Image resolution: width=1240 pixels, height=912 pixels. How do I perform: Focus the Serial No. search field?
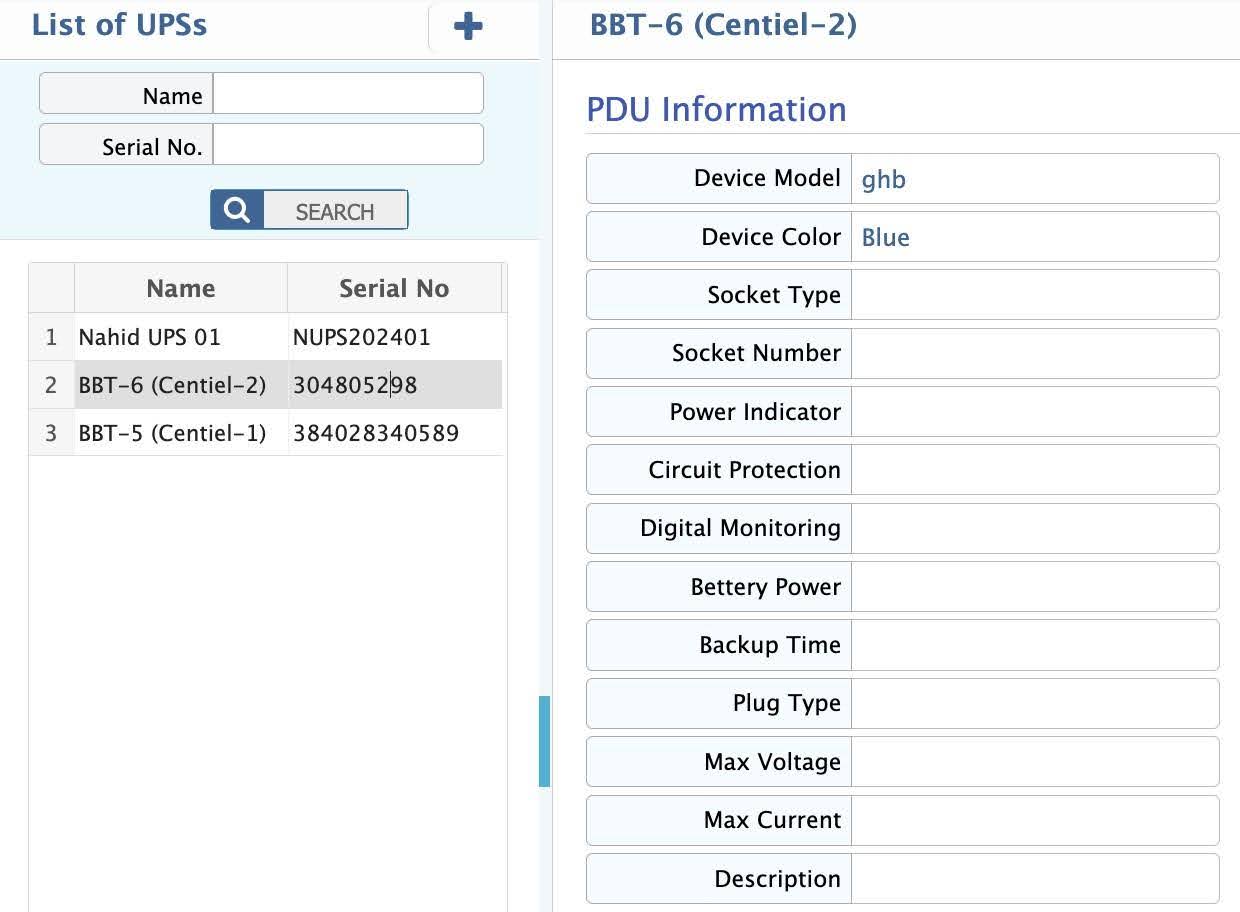pyautogui.click(x=348, y=145)
